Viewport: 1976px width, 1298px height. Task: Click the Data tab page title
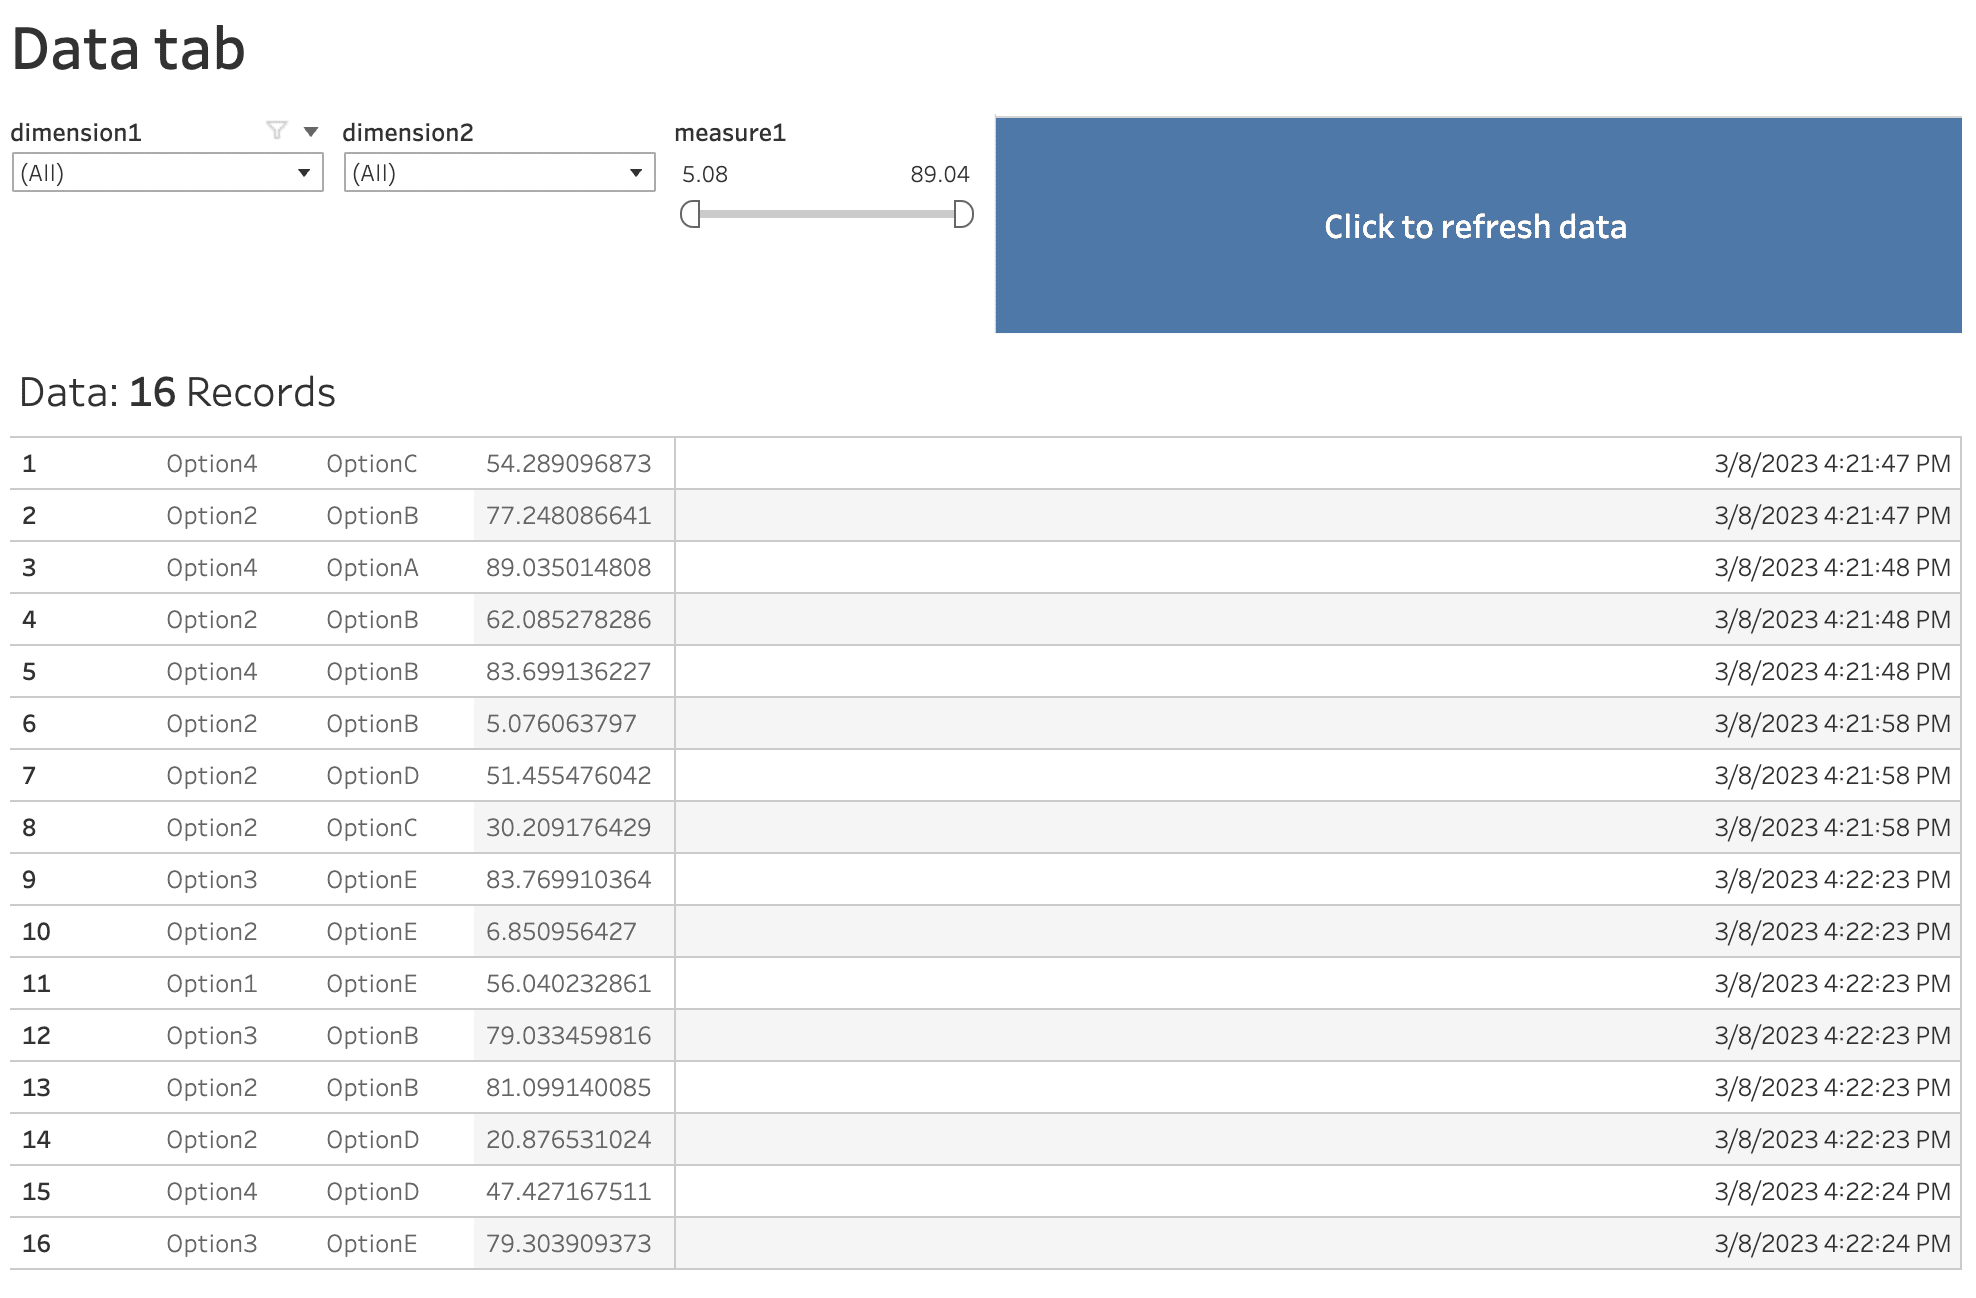130,47
